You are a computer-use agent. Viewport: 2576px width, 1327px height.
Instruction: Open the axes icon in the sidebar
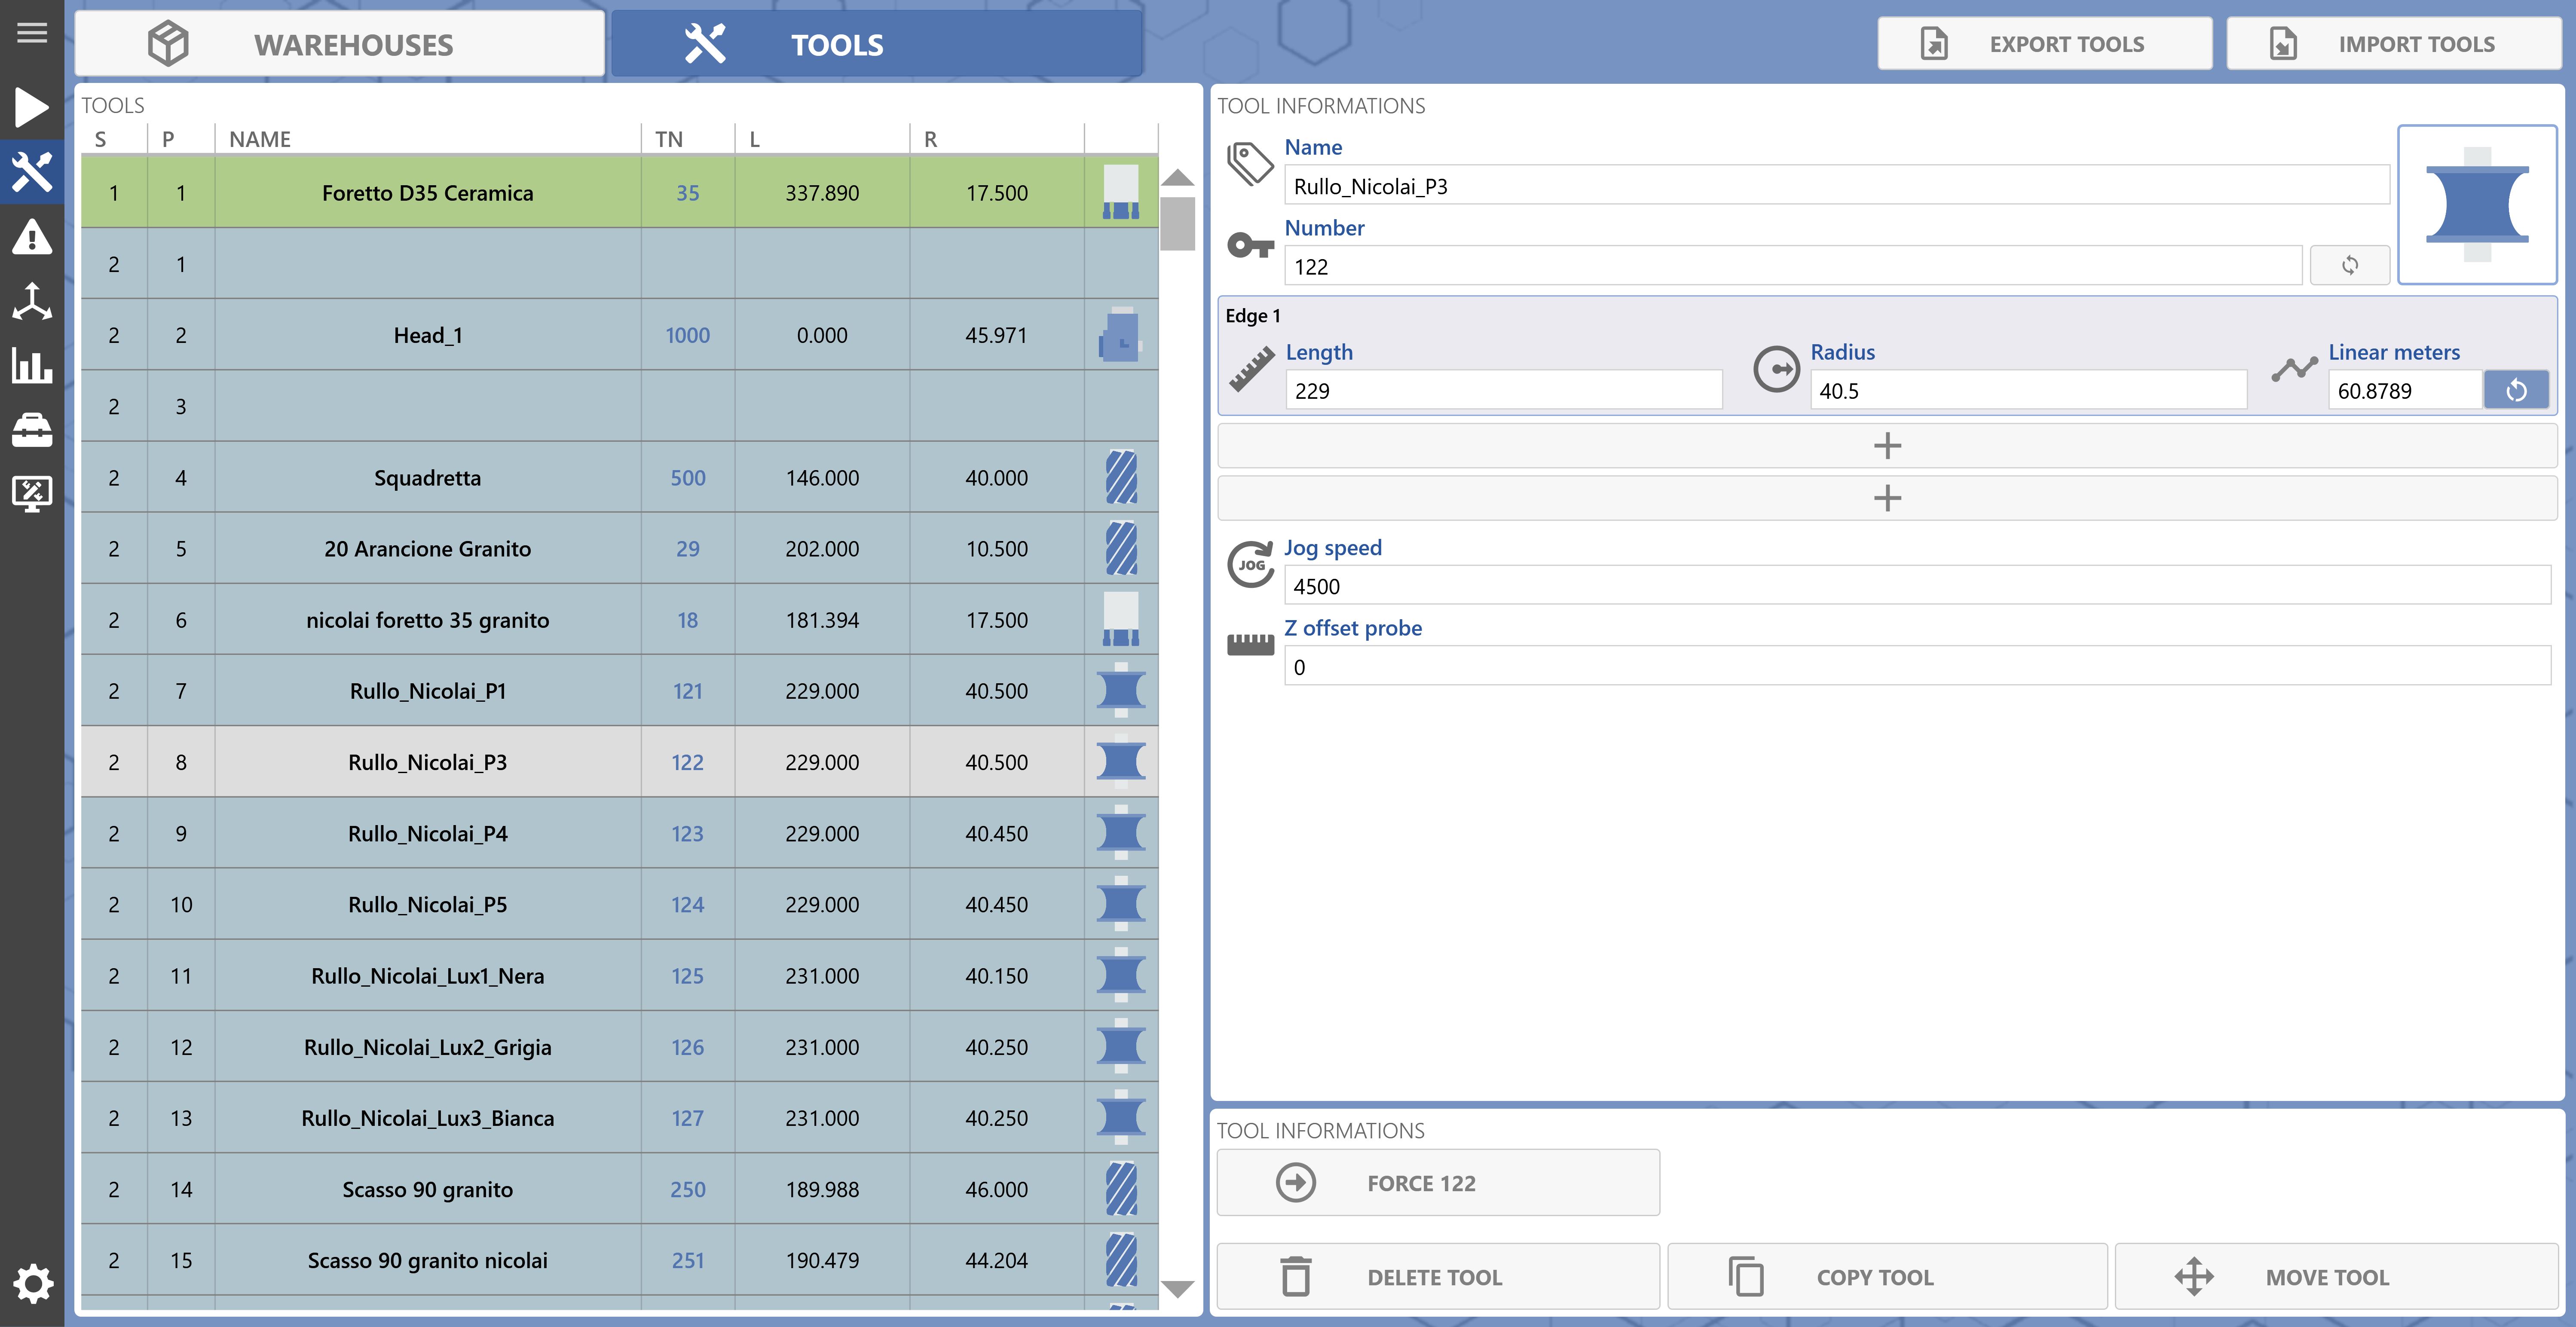[x=32, y=301]
